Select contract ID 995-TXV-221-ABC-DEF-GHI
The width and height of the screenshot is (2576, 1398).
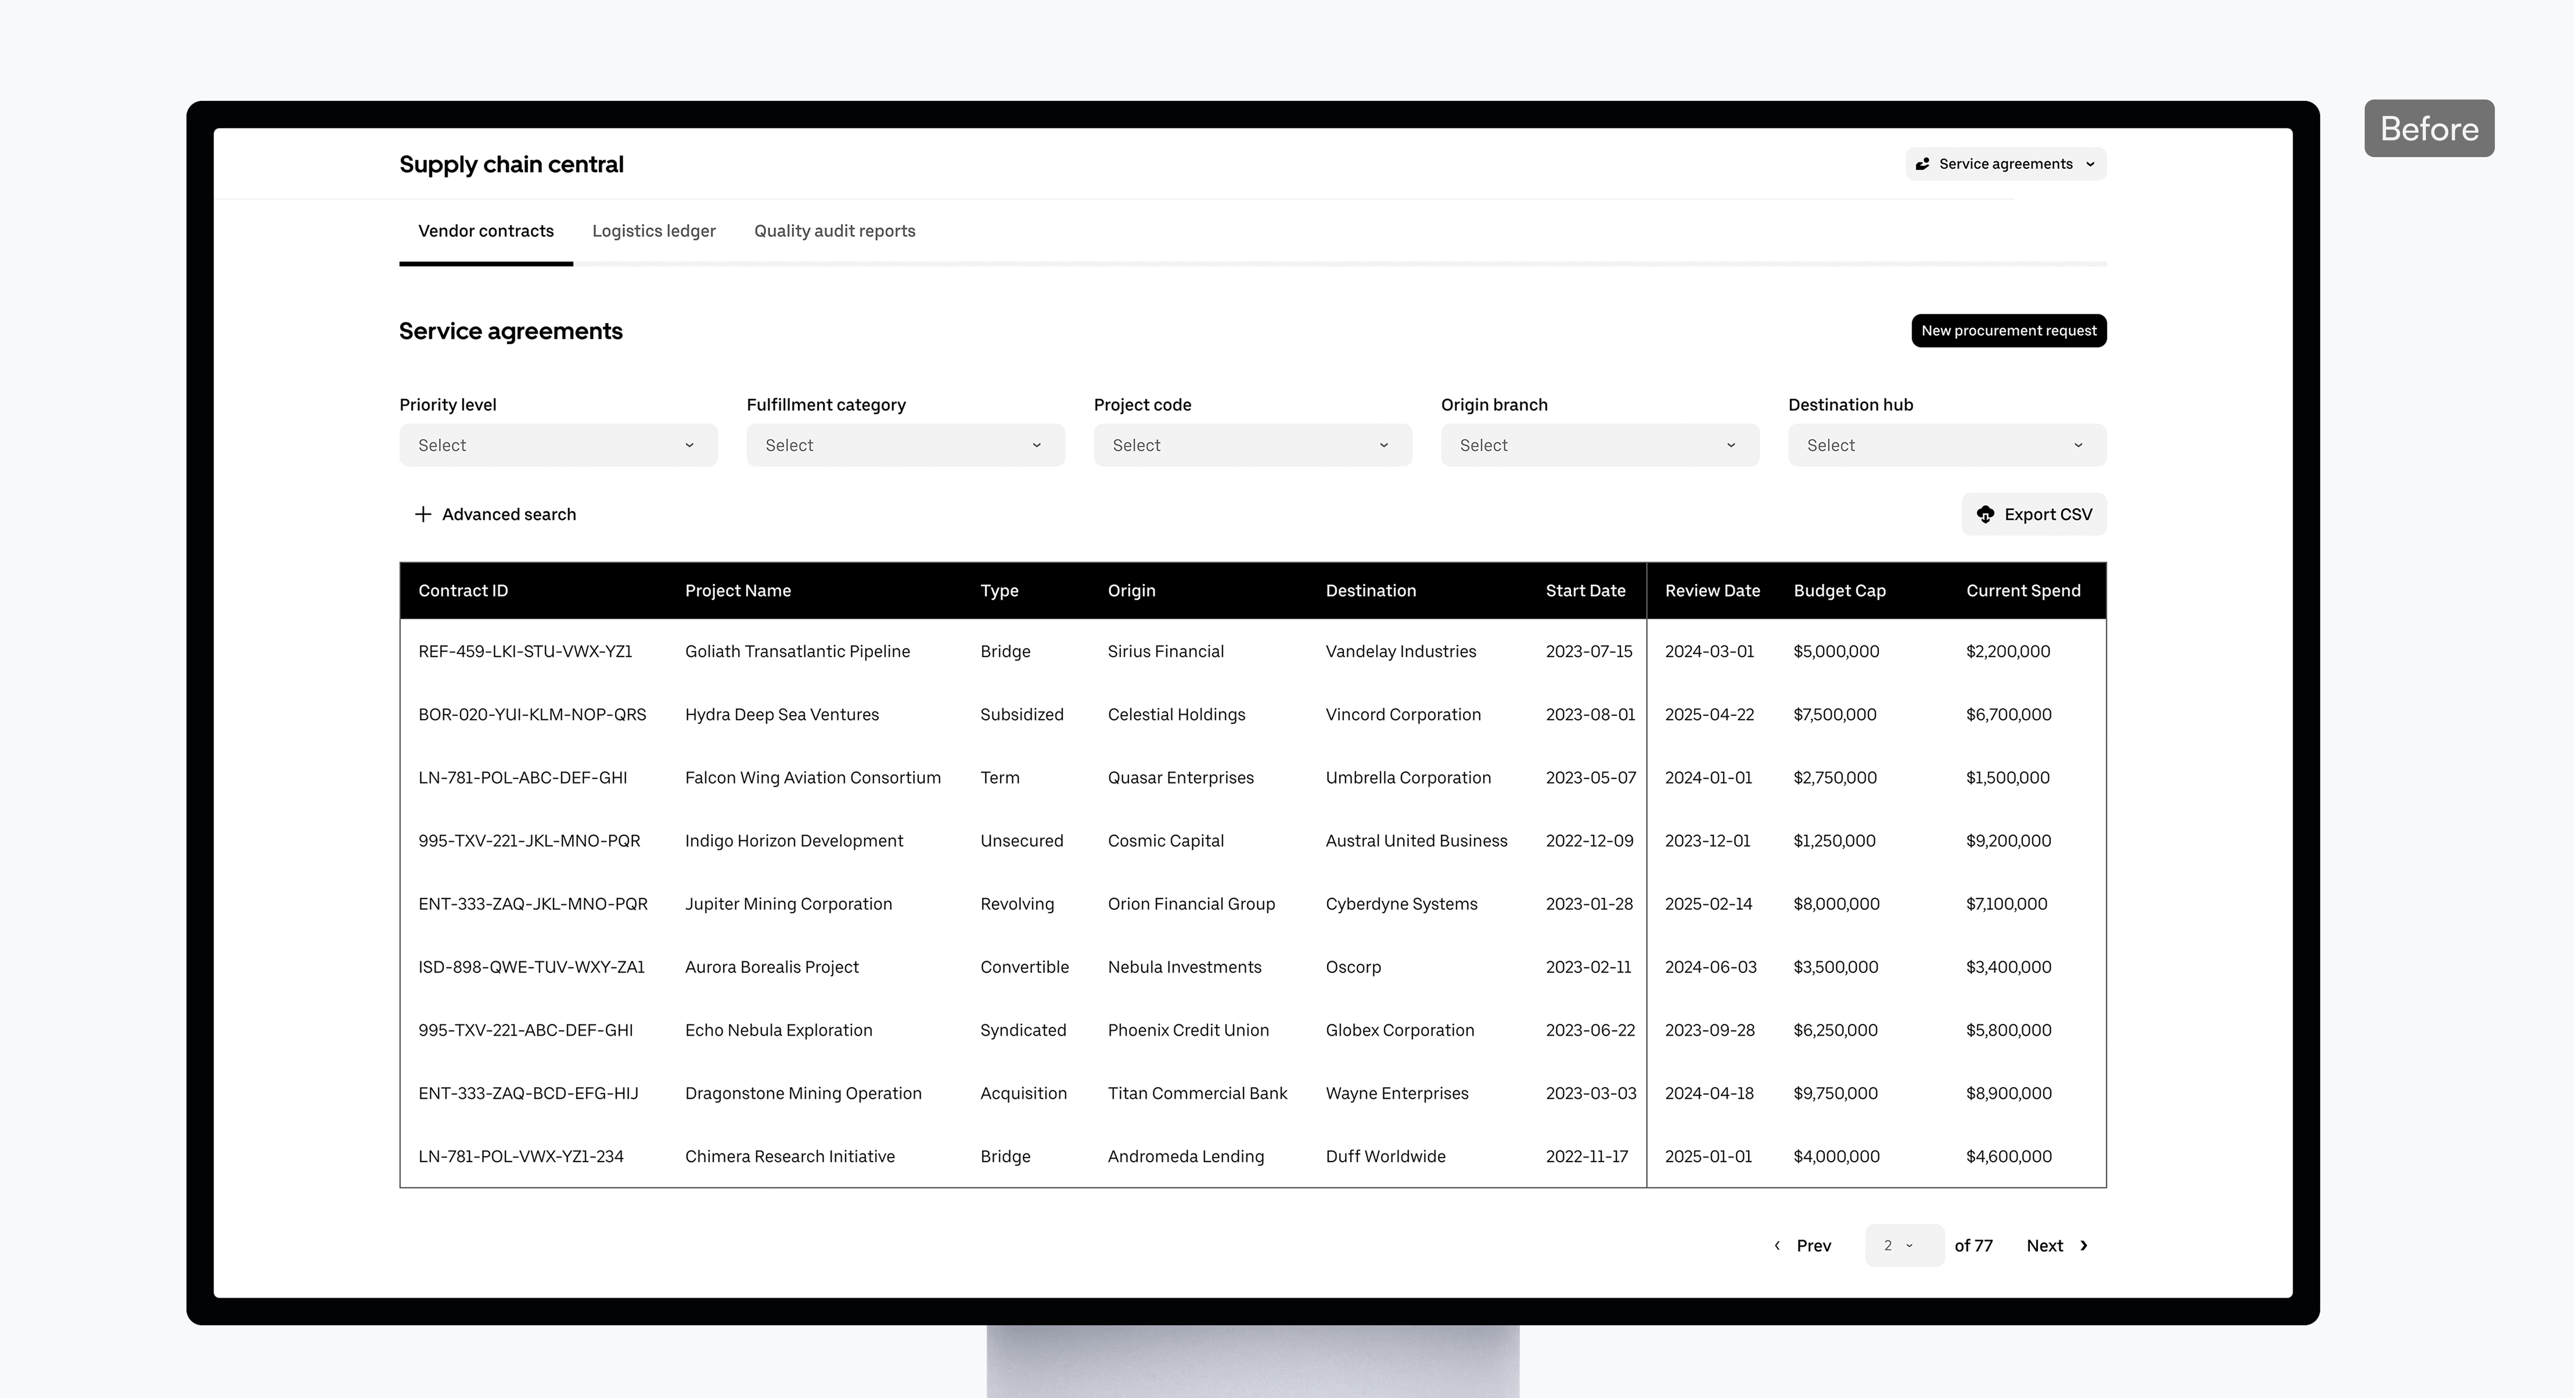coord(525,1030)
